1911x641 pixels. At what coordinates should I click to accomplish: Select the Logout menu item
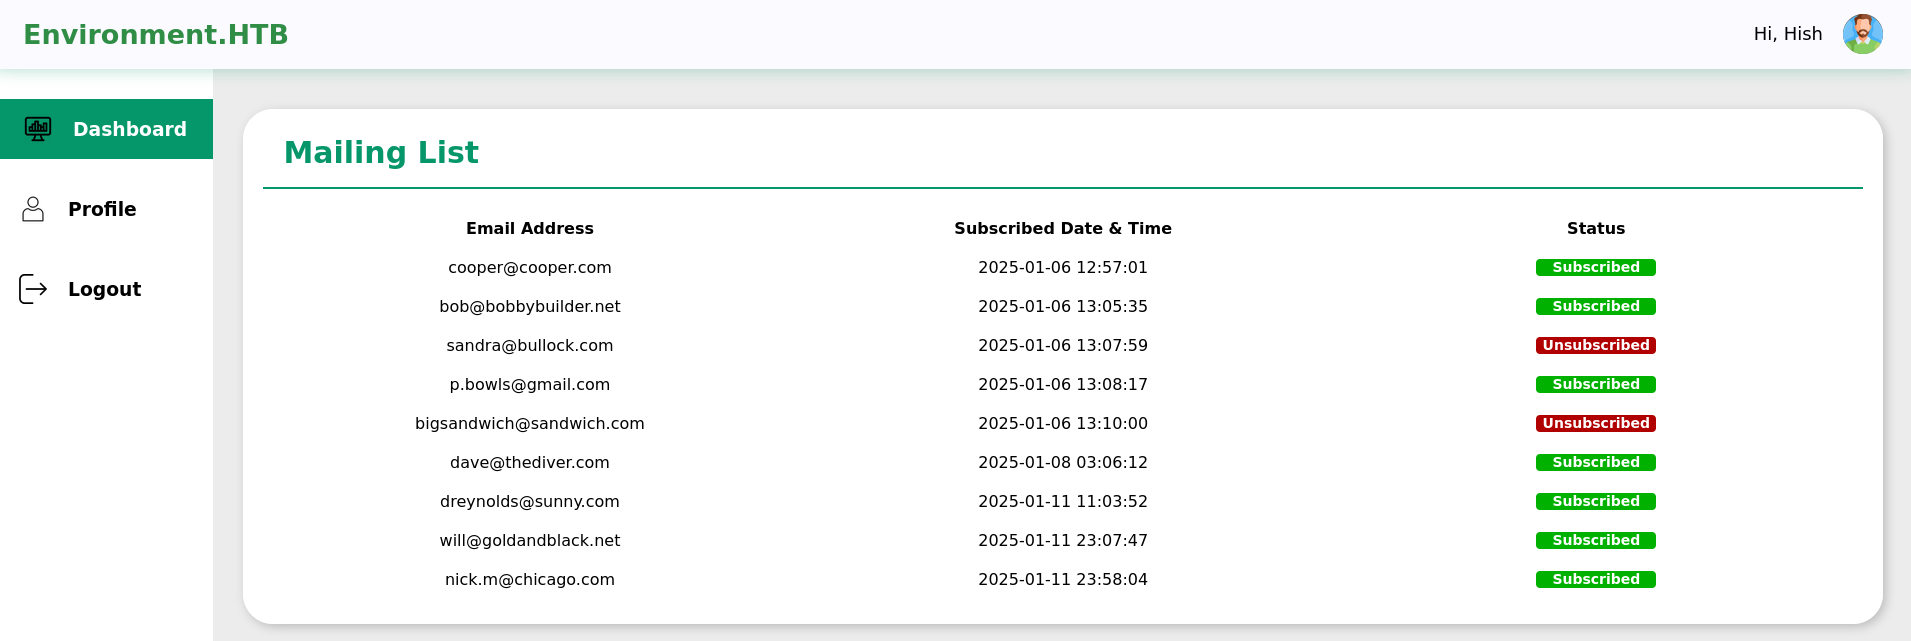[x=104, y=289]
